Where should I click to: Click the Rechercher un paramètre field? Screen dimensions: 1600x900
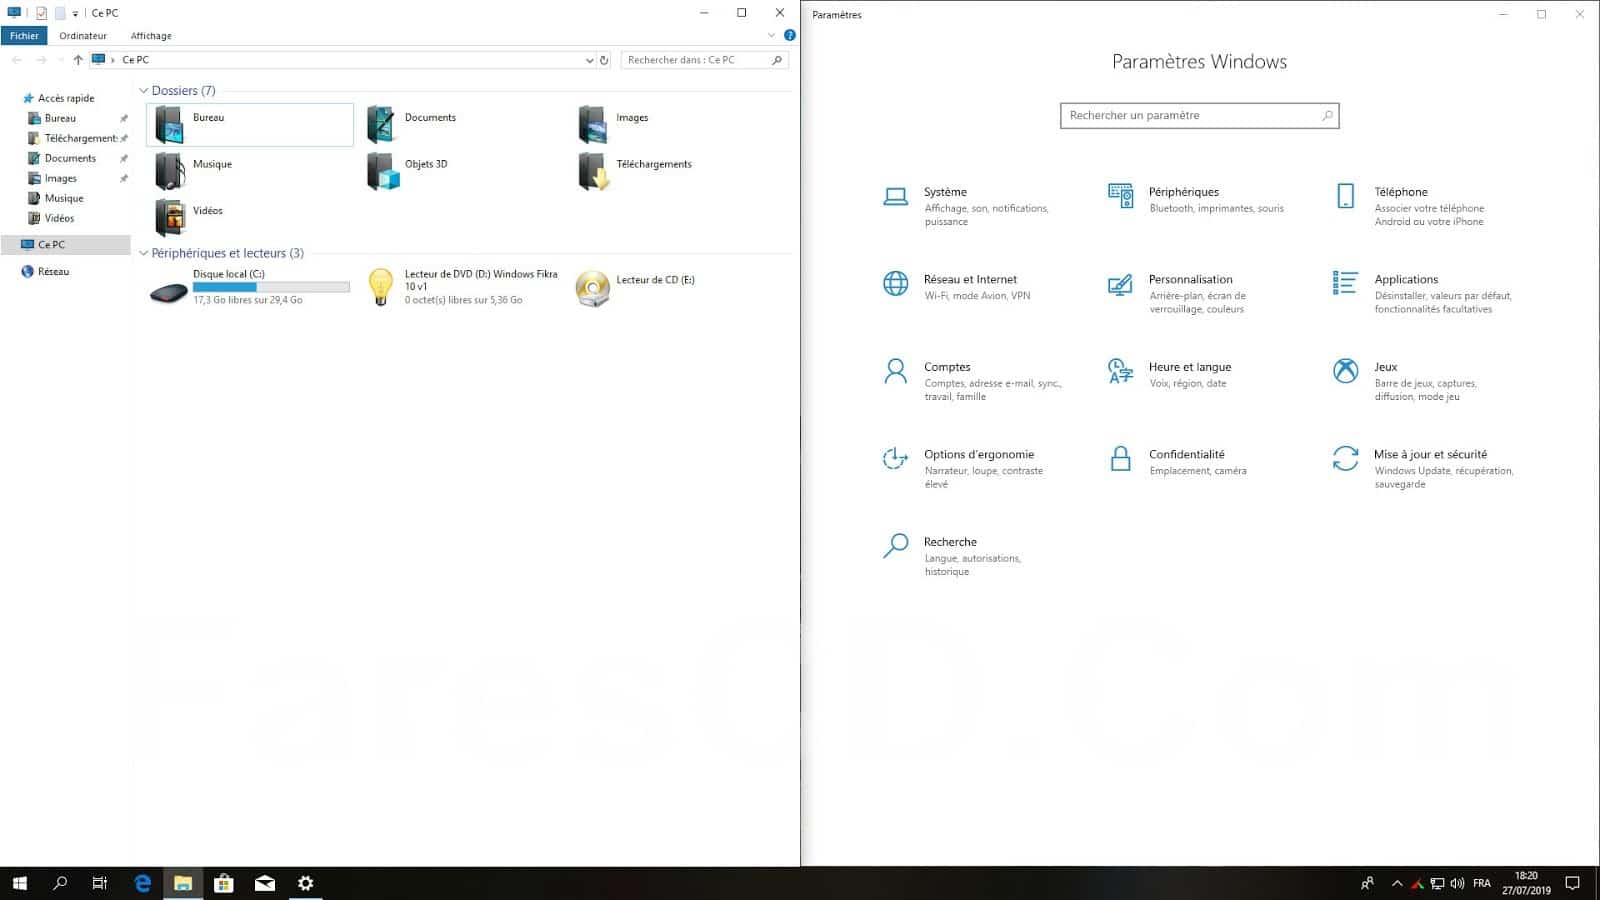[x=1199, y=116]
